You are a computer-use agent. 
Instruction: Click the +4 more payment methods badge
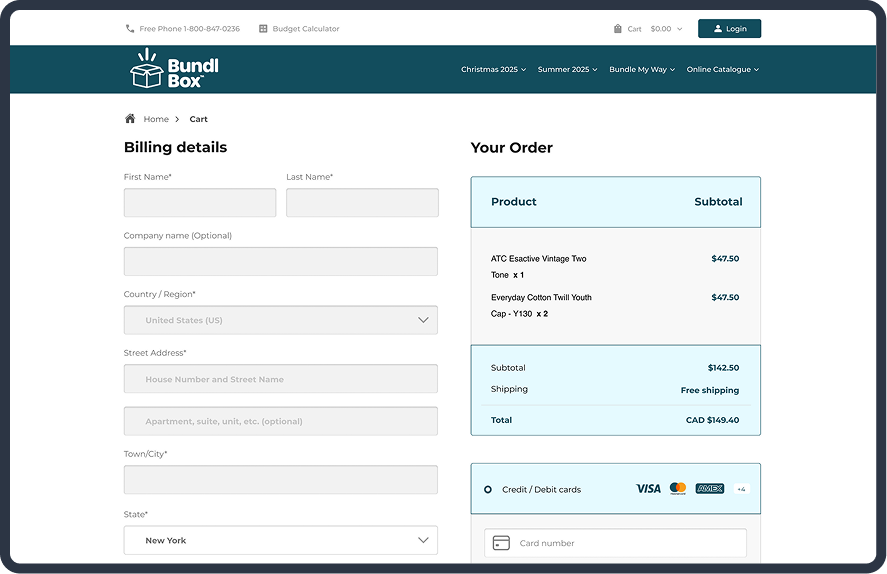point(742,489)
